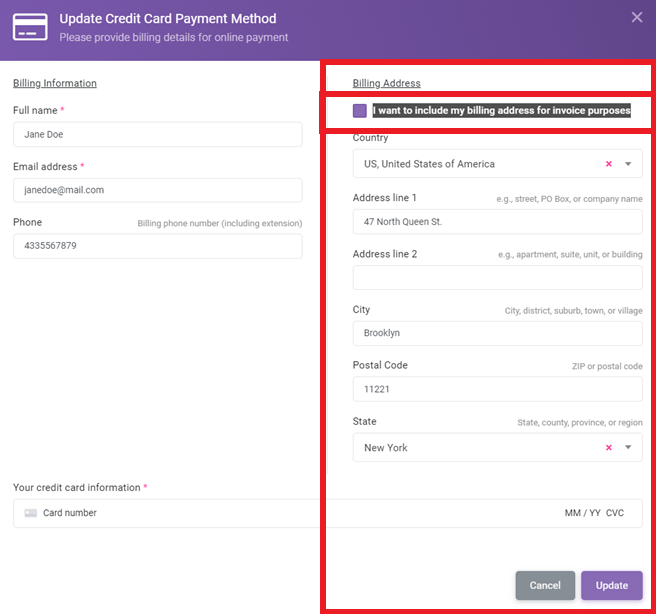Close the payment method dialog

(x=637, y=17)
